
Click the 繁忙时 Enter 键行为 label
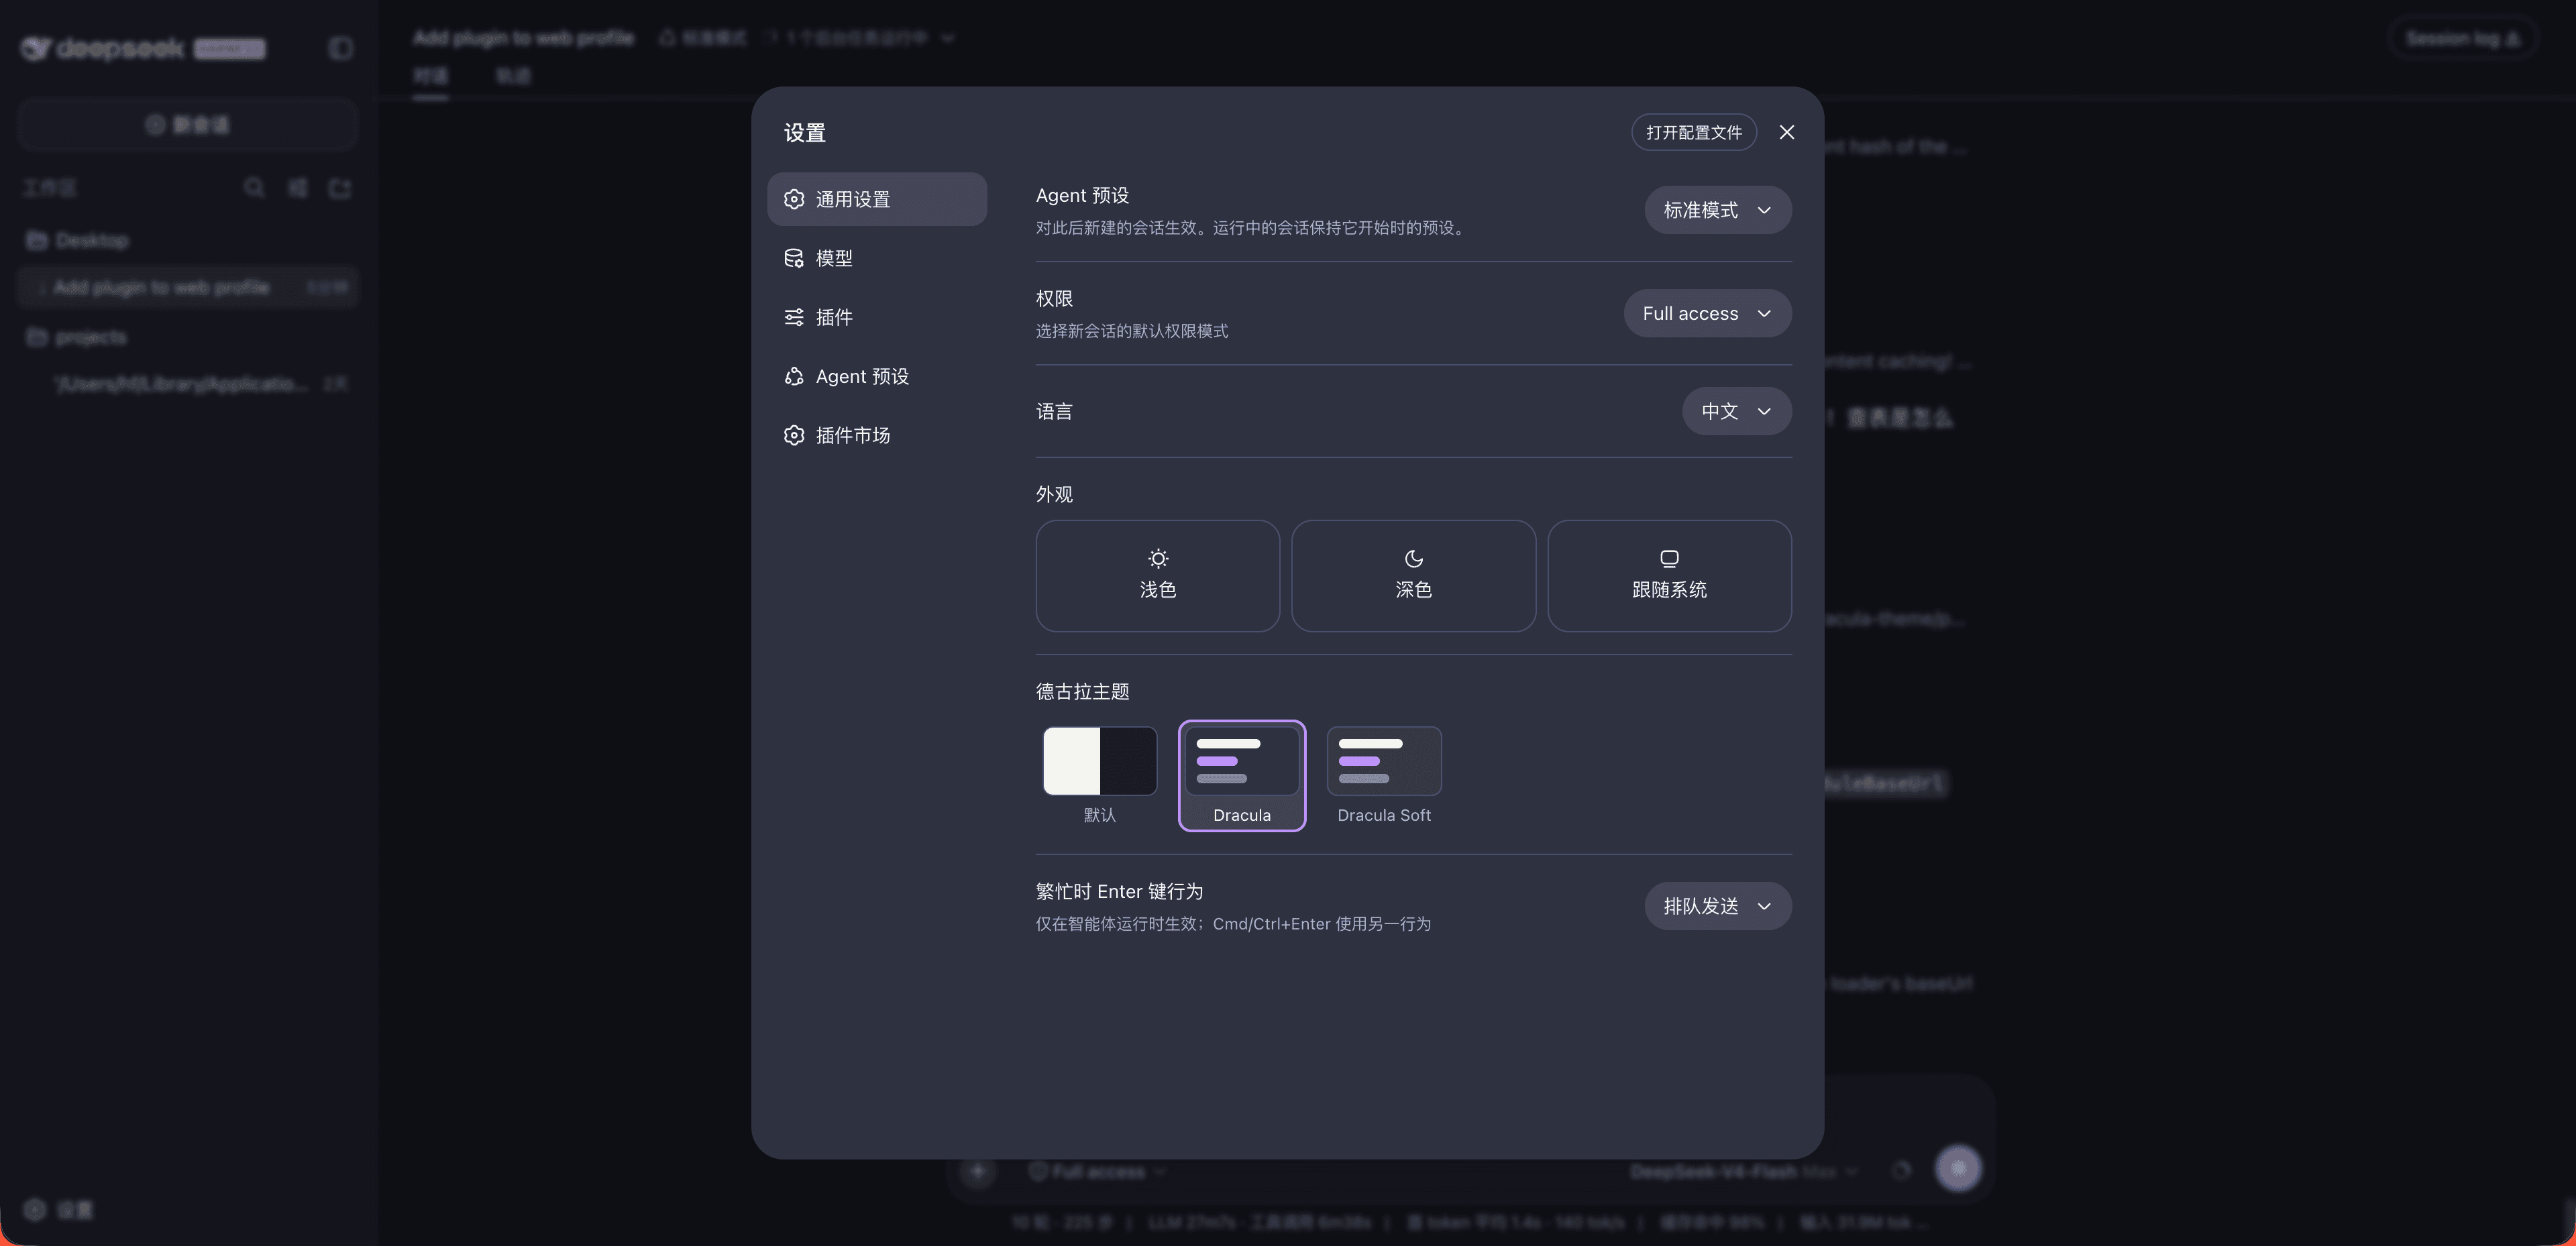click(1120, 891)
